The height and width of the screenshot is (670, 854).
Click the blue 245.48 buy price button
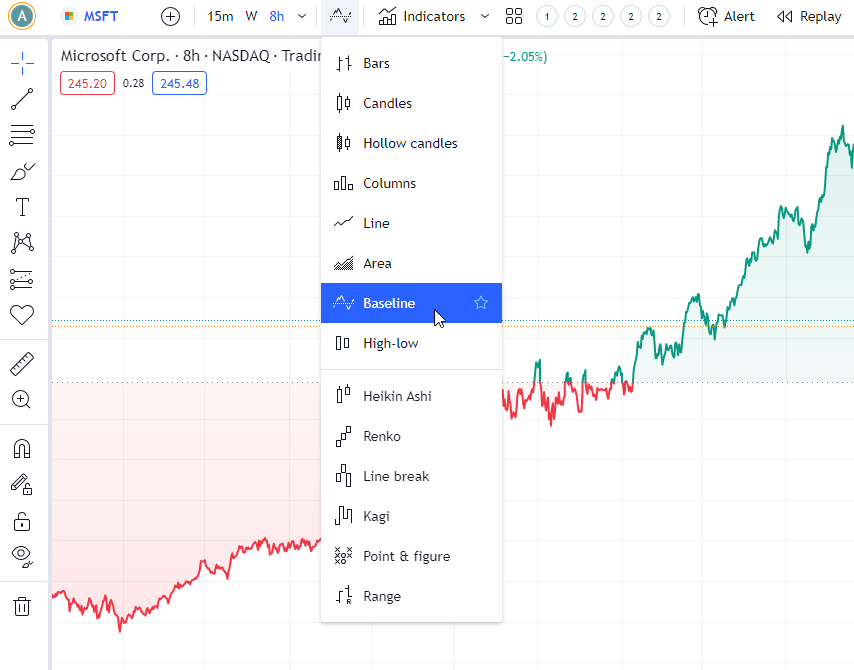tap(179, 83)
